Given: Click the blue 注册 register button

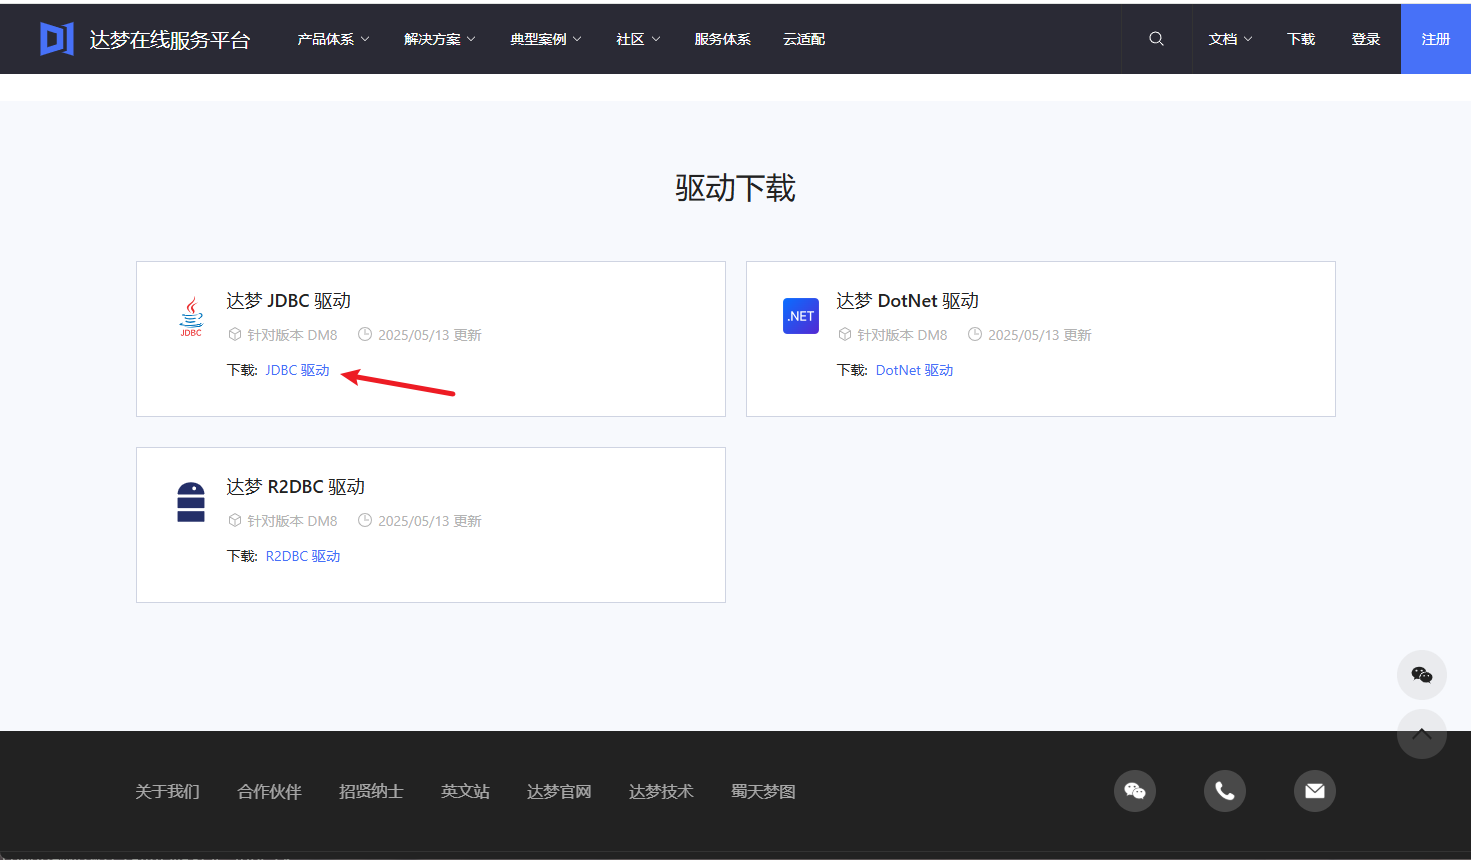Looking at the screenshot, I should (x=1436, y=39).
